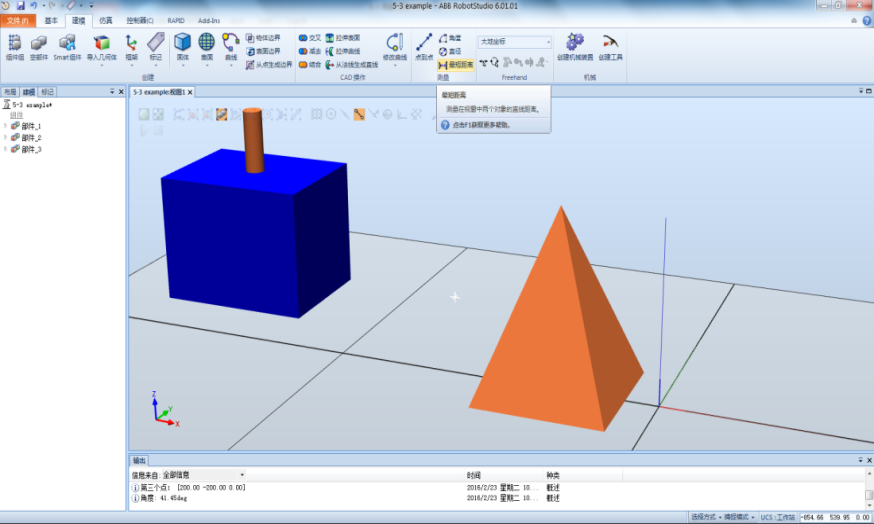Select 最短距离 minimum distance measure tool
The image size is (874, 524).
(x=455, y=65)
